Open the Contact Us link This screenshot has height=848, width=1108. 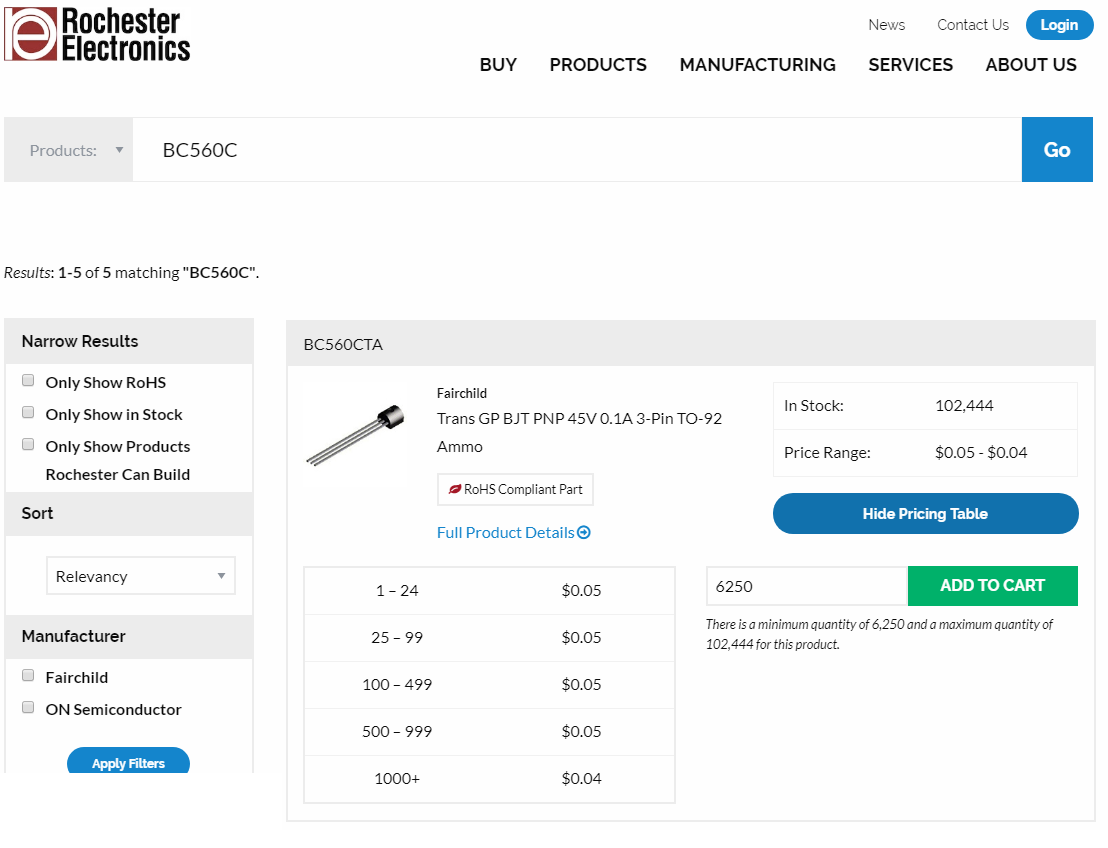click(972, 25)
